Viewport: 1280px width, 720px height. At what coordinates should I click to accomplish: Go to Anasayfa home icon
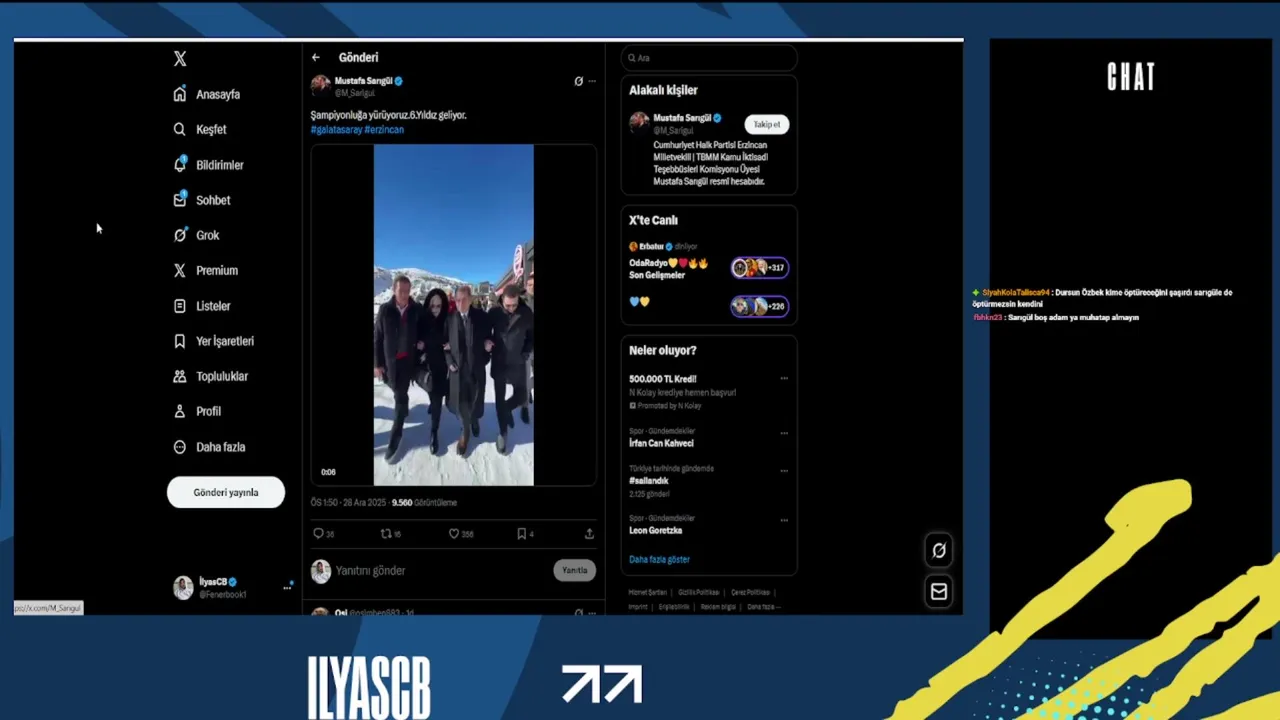point(180,94)
